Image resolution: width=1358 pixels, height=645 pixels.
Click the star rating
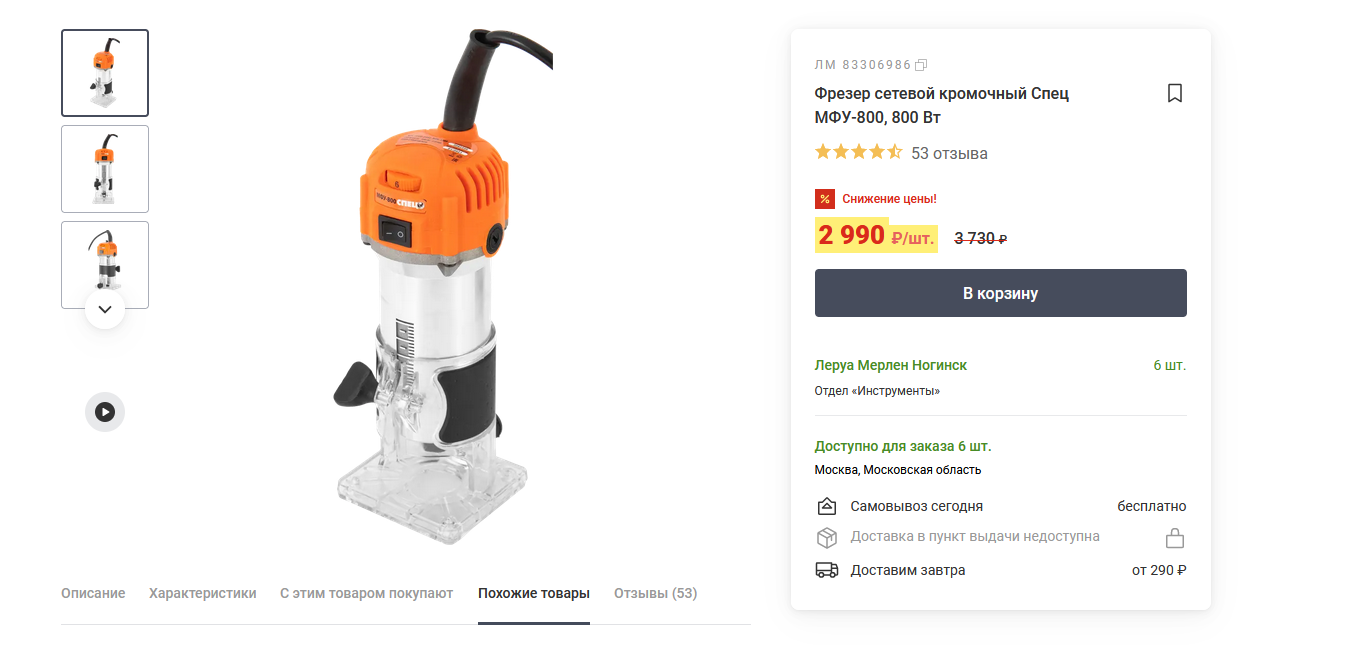pos(858,153)
